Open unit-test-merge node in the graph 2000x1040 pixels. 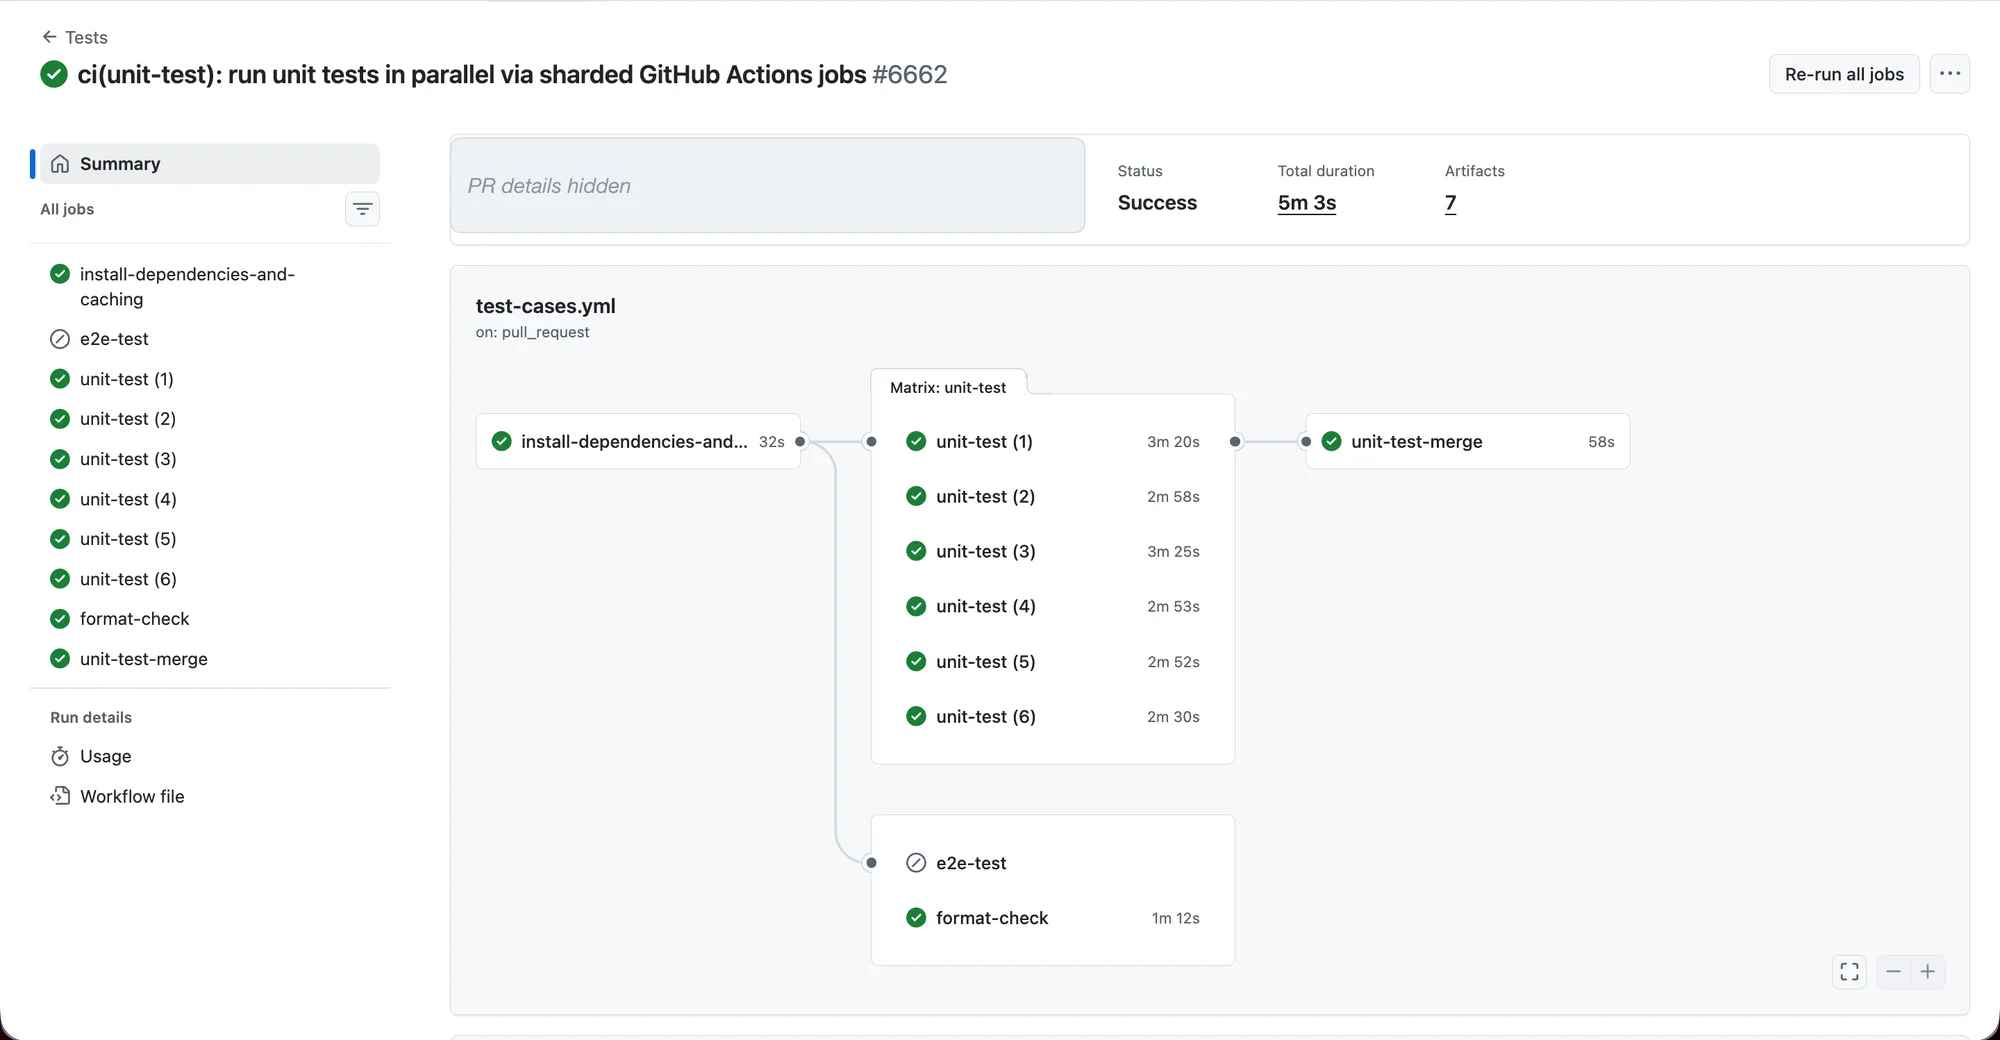pyautogui.click(x=1468, y=441)
